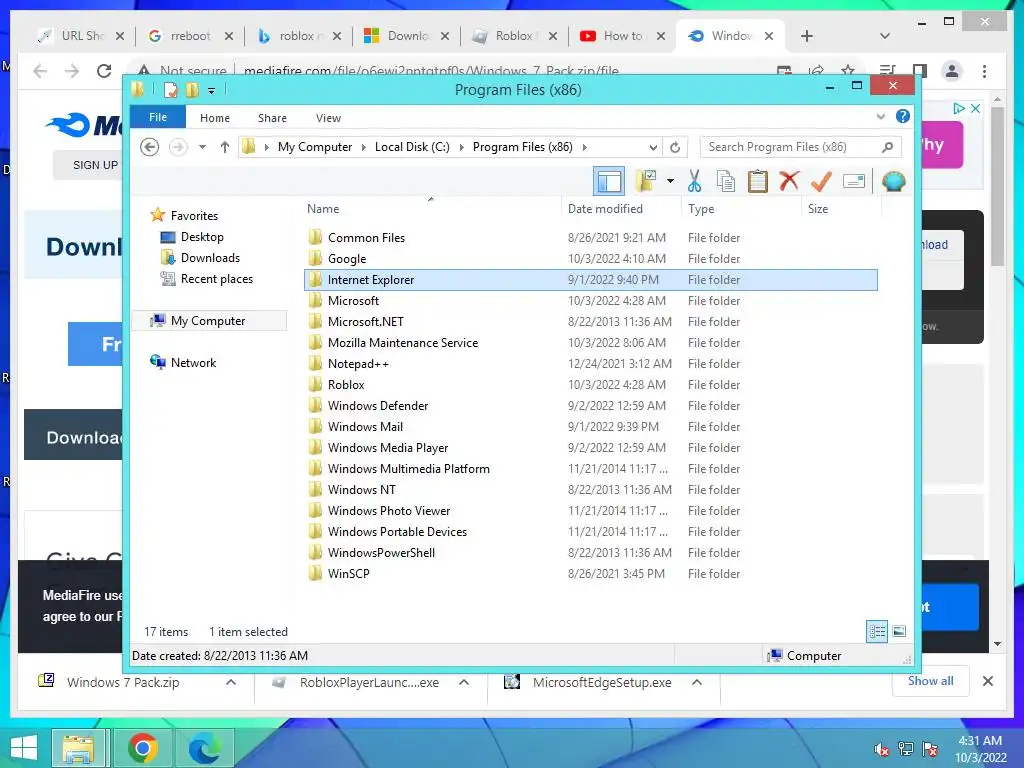Open Customize Quick Access Toolbar dropdown

211,90
